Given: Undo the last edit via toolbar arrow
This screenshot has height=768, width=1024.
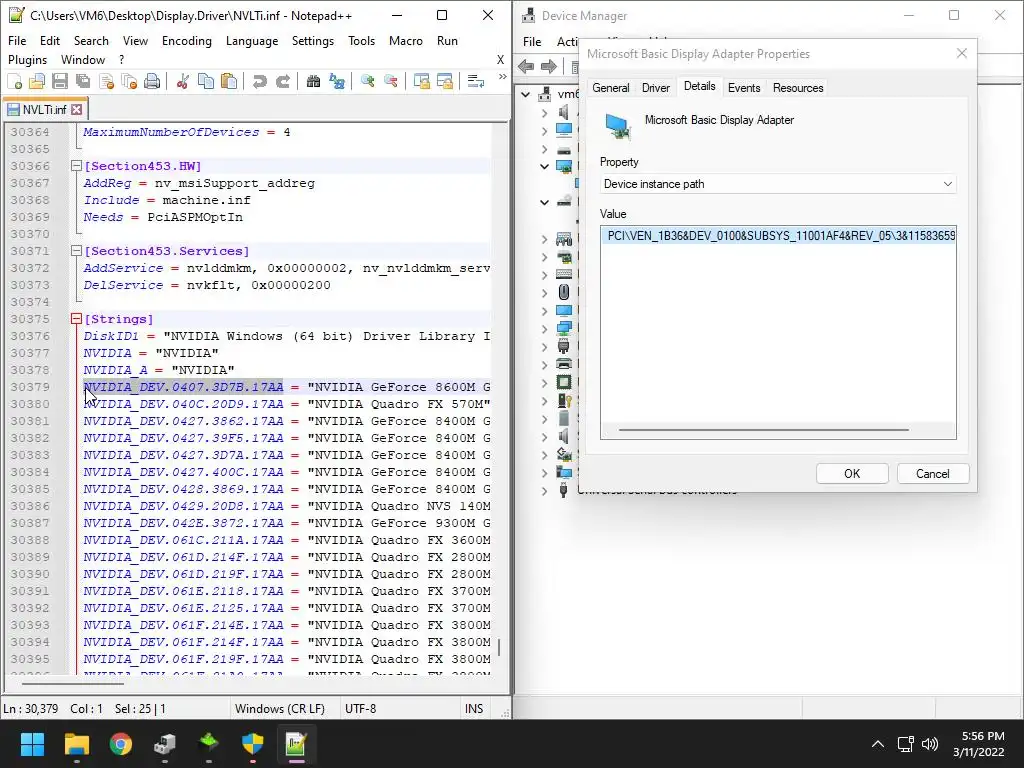Looking at the screenshot, I should point(259,82).
